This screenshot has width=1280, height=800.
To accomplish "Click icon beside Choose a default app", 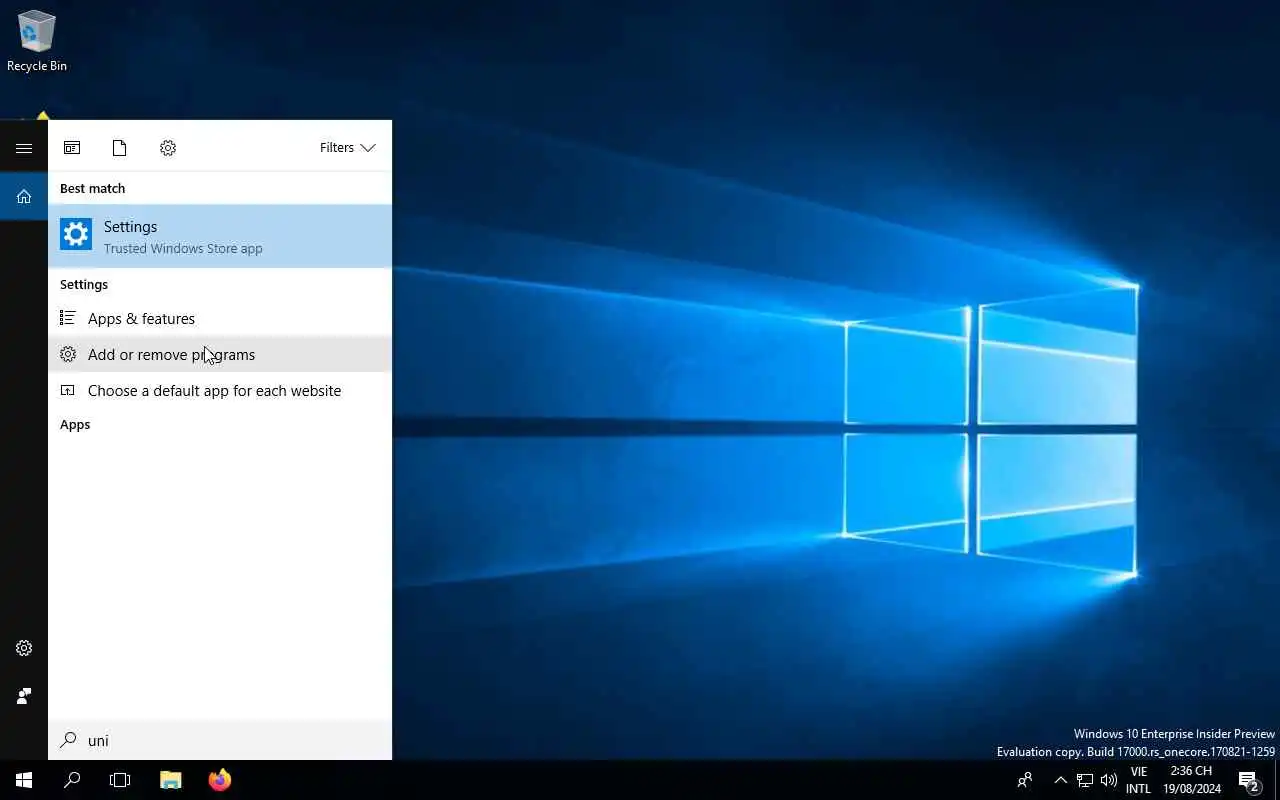I will tap(68, 390).
